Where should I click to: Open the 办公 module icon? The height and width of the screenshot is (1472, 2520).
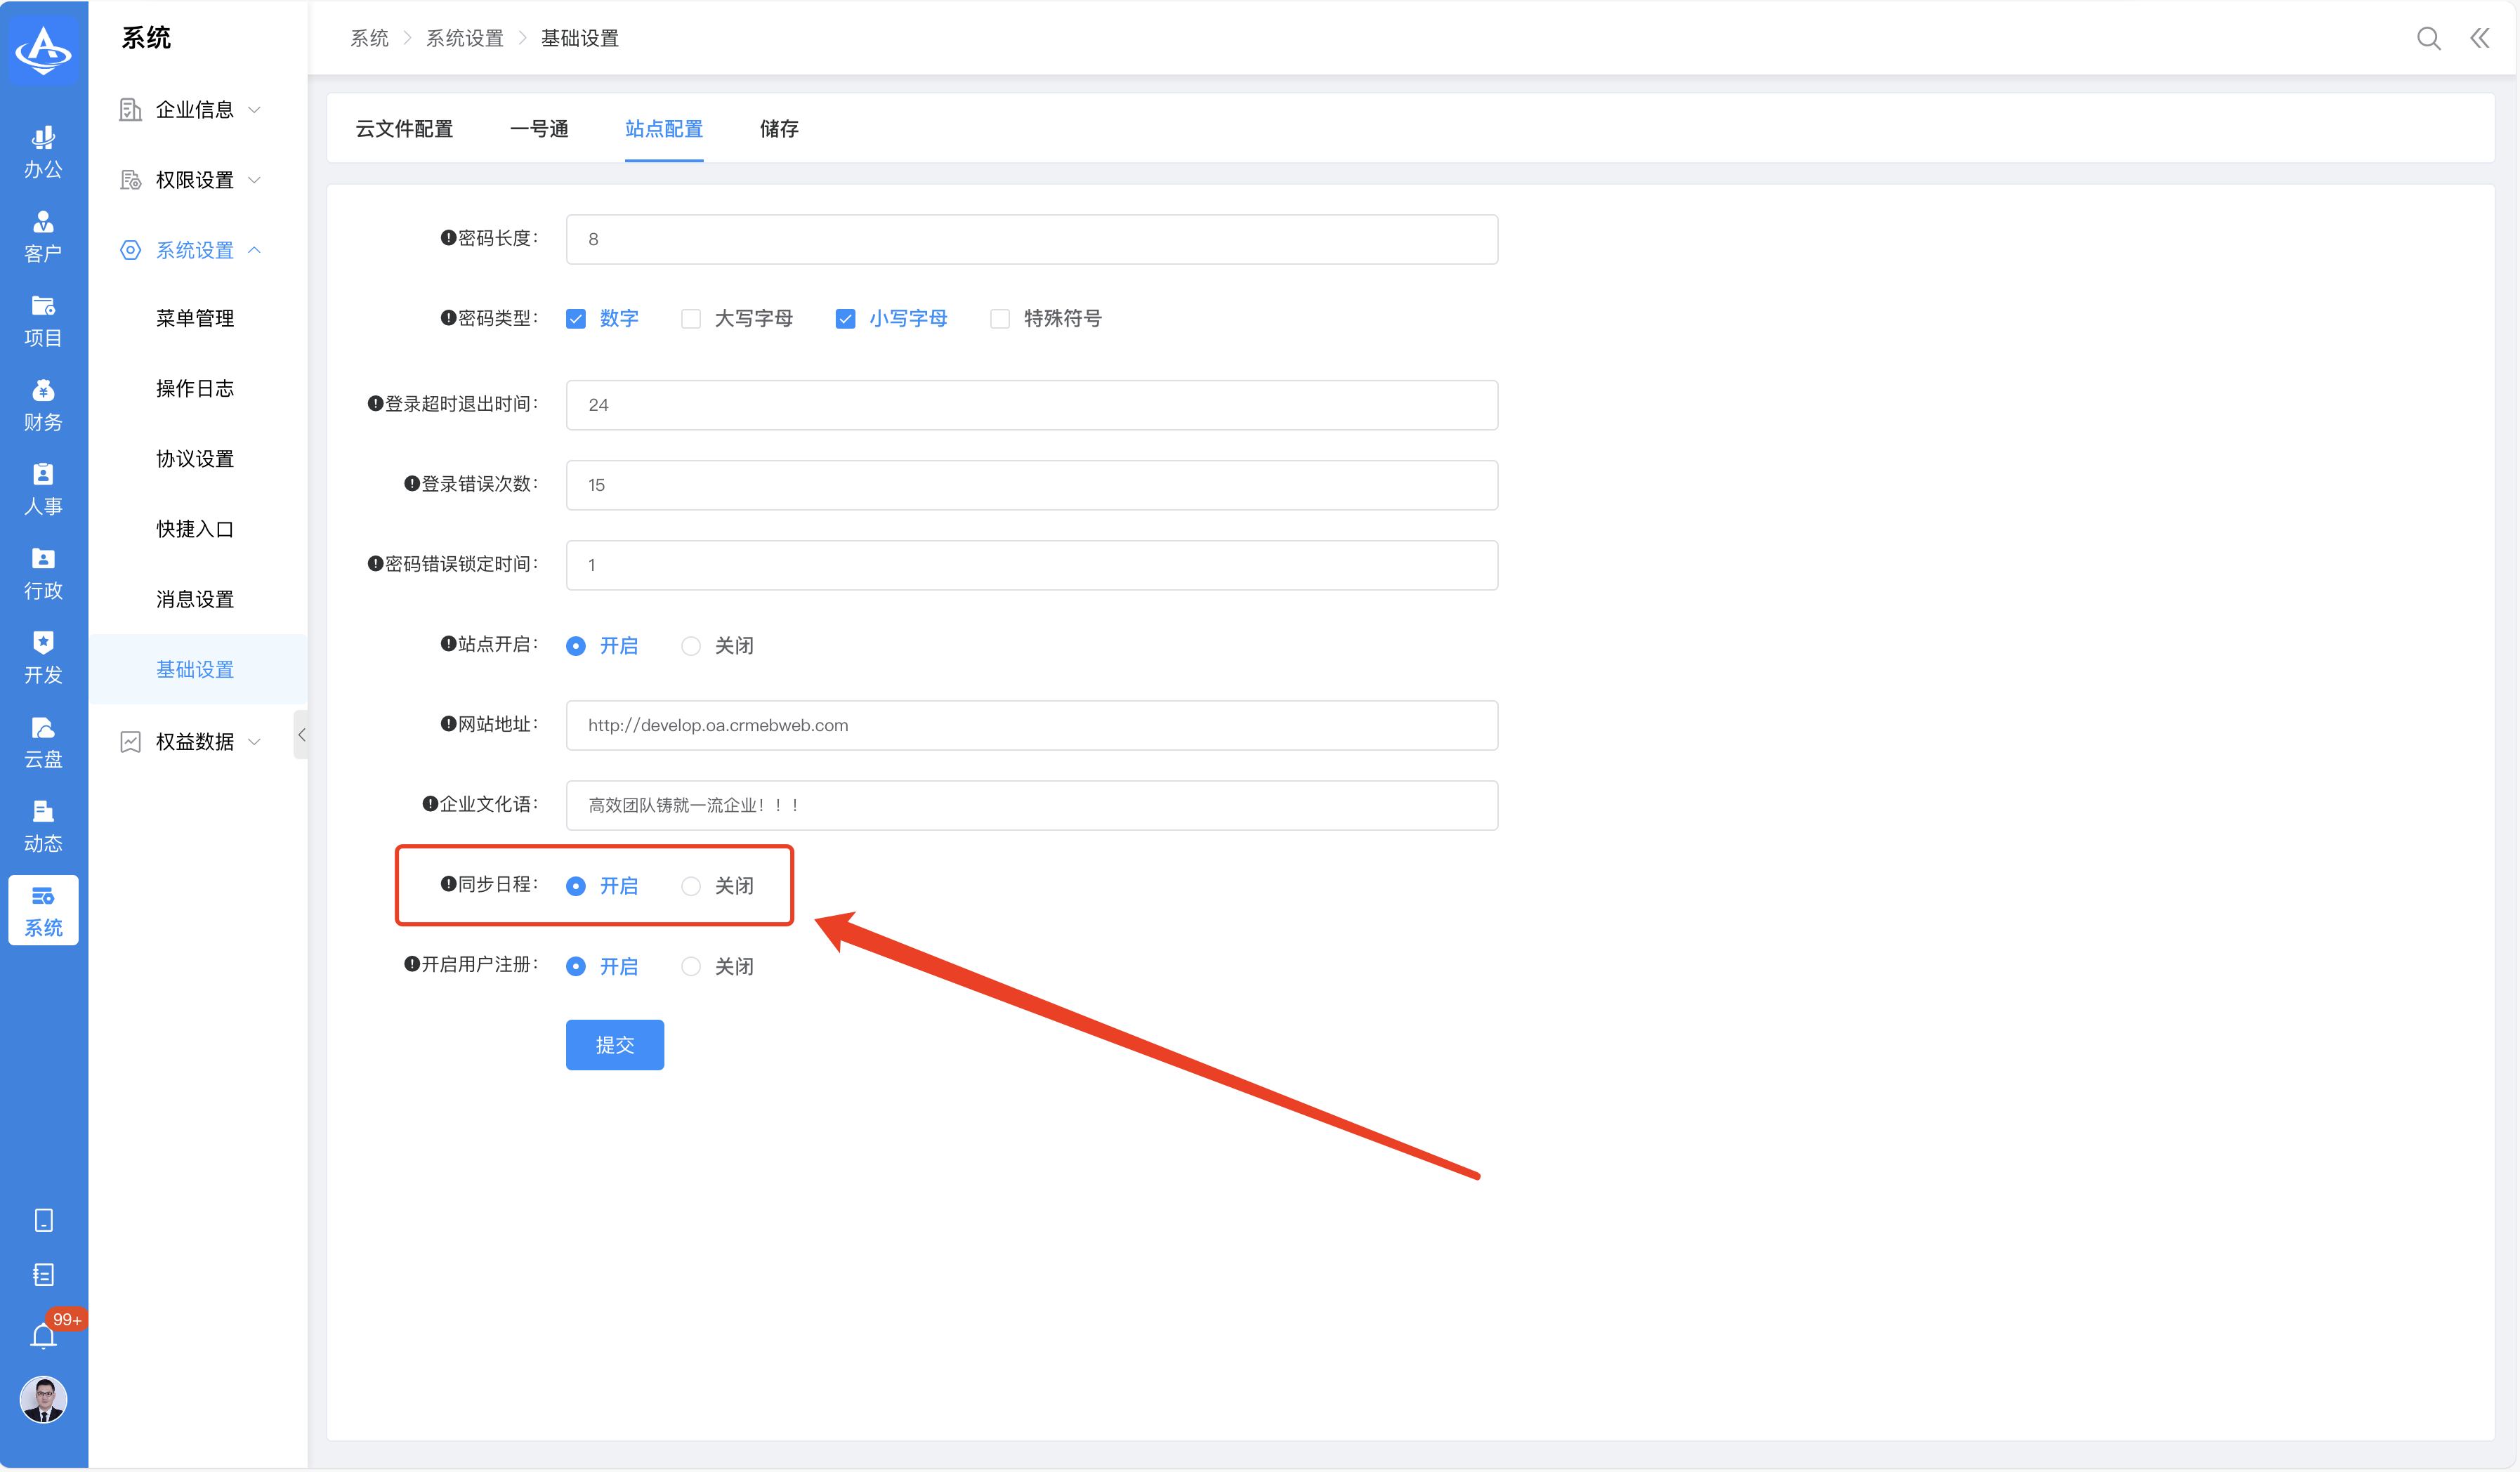43,151
